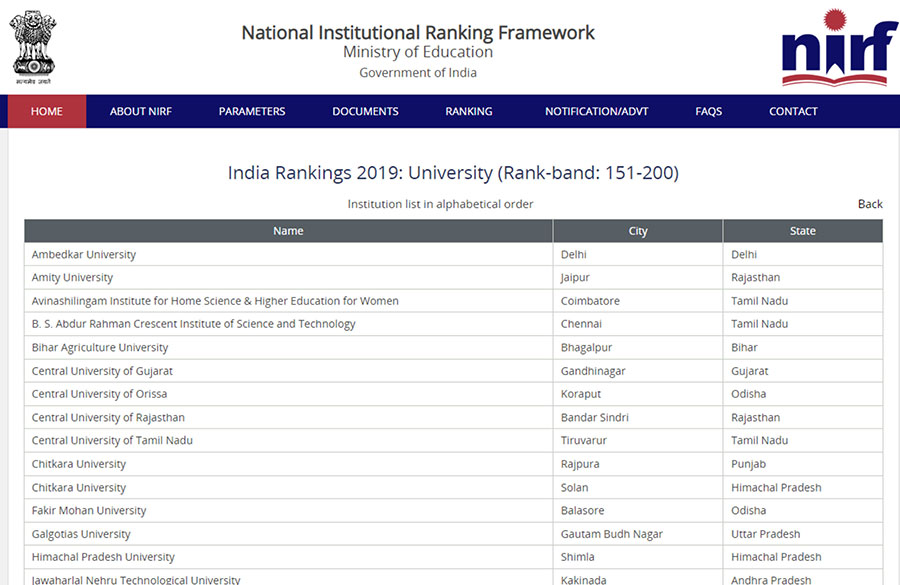Select Himachal Pradesh University name
Viewport: 900px width, 585px height.
103,557
